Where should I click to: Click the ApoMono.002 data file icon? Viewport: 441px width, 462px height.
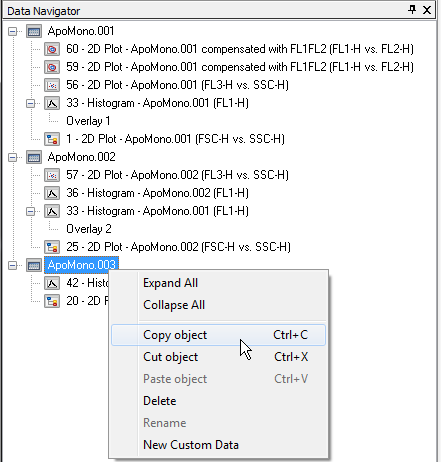(x=34, y=158)
